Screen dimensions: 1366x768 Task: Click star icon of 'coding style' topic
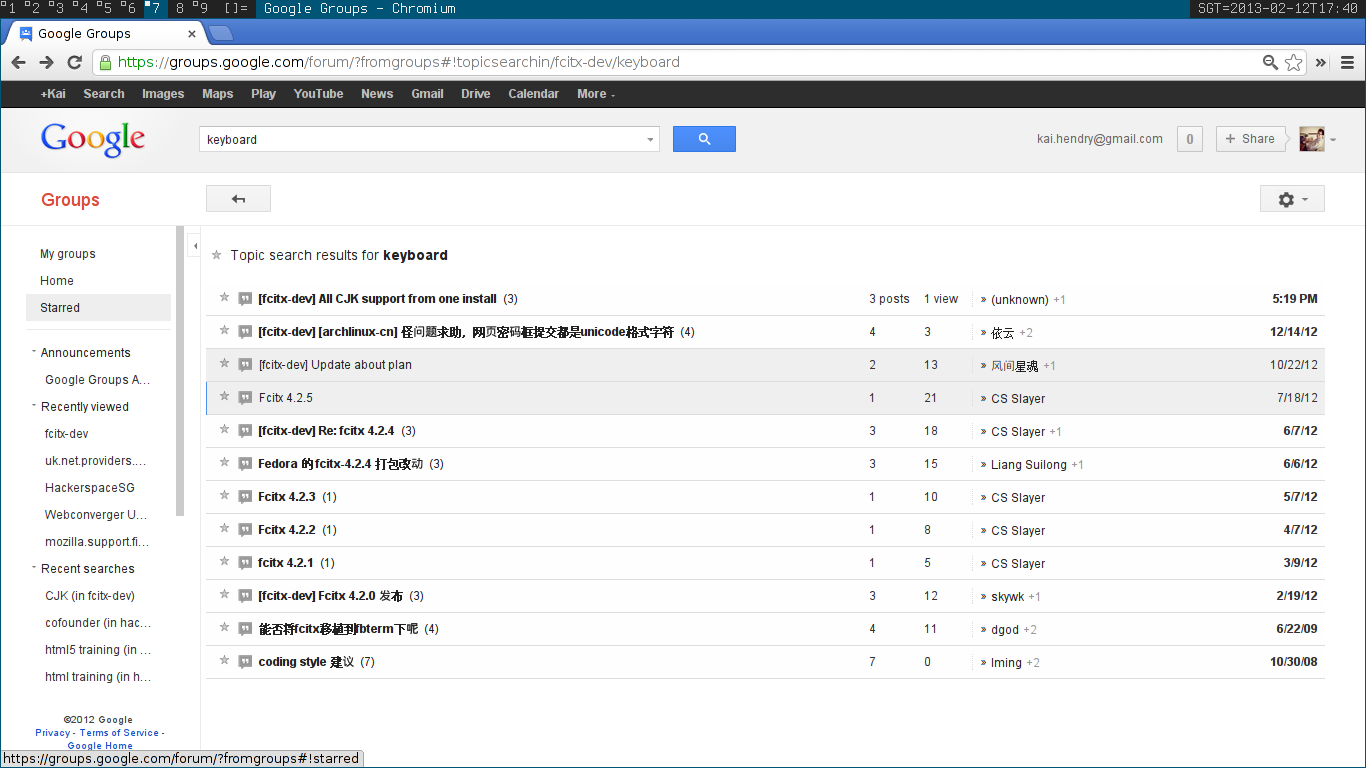pyautogui.click(x=224, y=661)
